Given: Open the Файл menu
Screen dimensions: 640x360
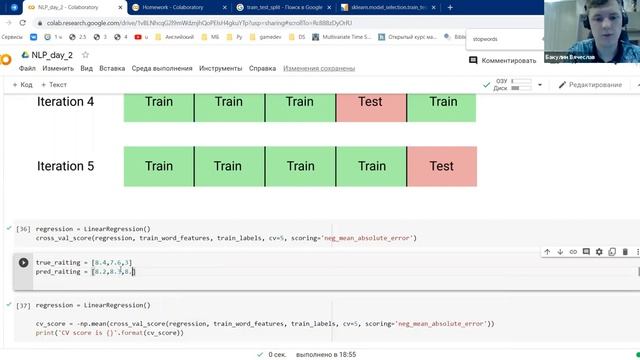Looking at the screenshot, I should pyautogui.click(x=27, y=68).
